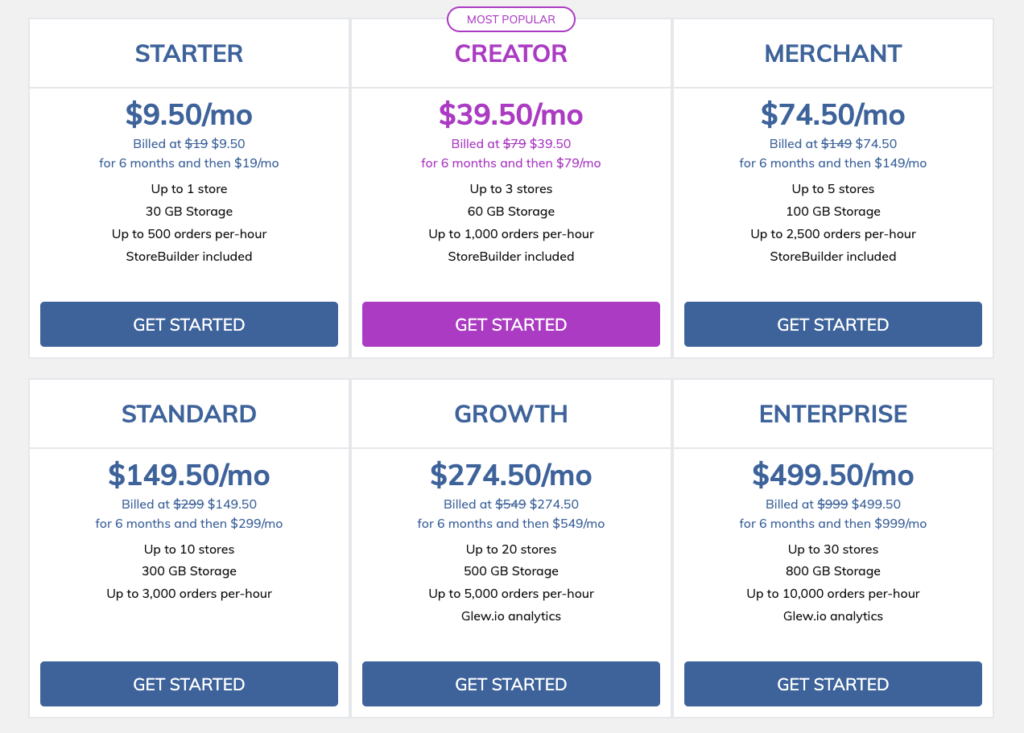Click GET STARTED under the Enterprise plan

832,684
